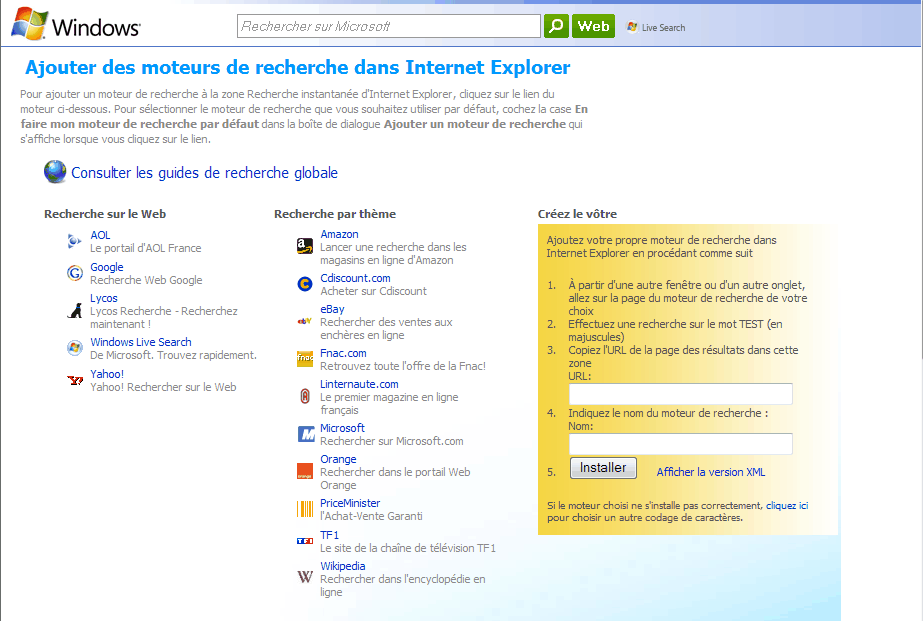Click the text Acheter sur Cdiscount
Screen dimensions: 923x621
(x=373, y=291)
